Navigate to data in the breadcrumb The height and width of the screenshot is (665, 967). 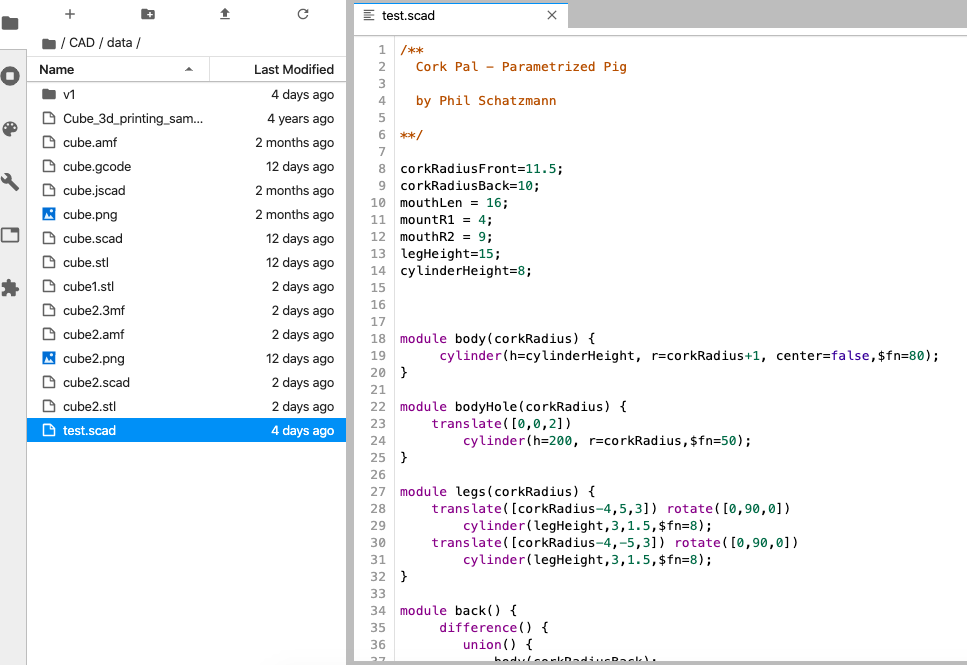pos(120,43)
